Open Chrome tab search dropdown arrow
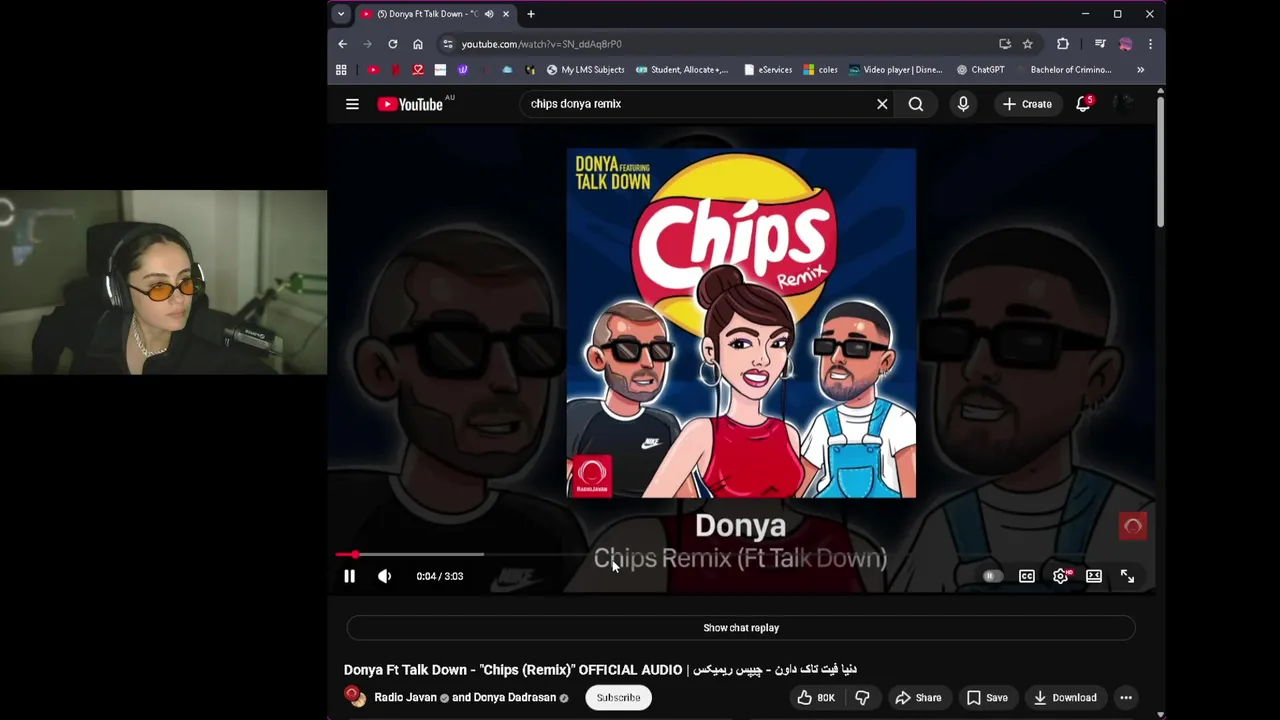 341,14
